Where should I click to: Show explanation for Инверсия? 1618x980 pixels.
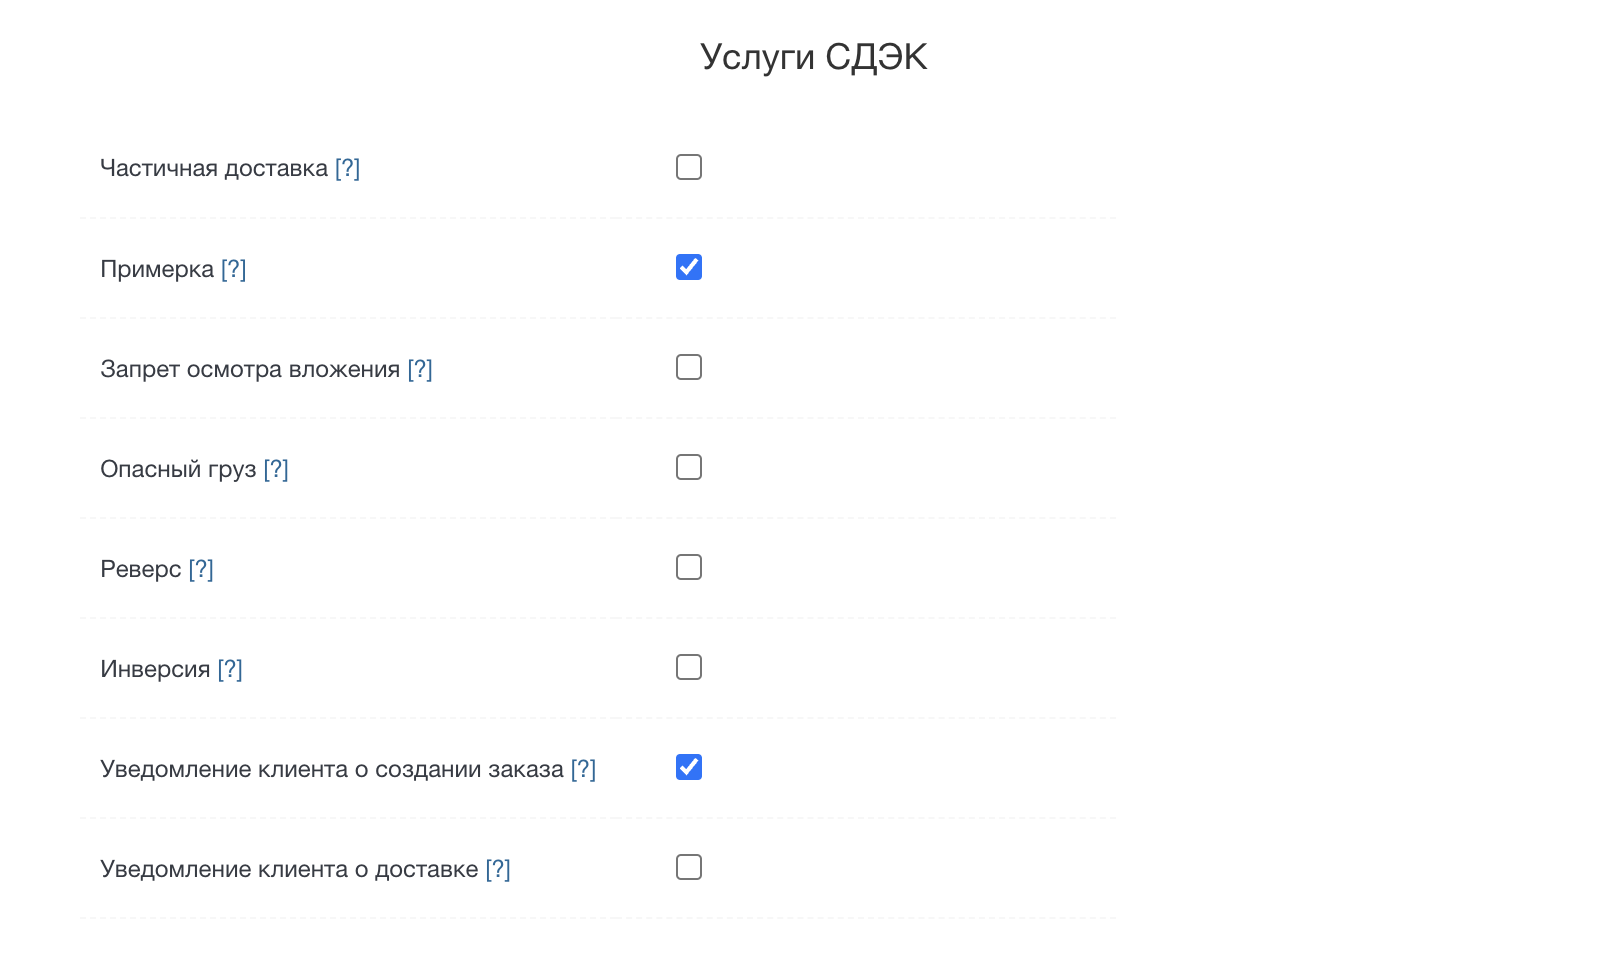pyautogui.click(x=230, y=668)
